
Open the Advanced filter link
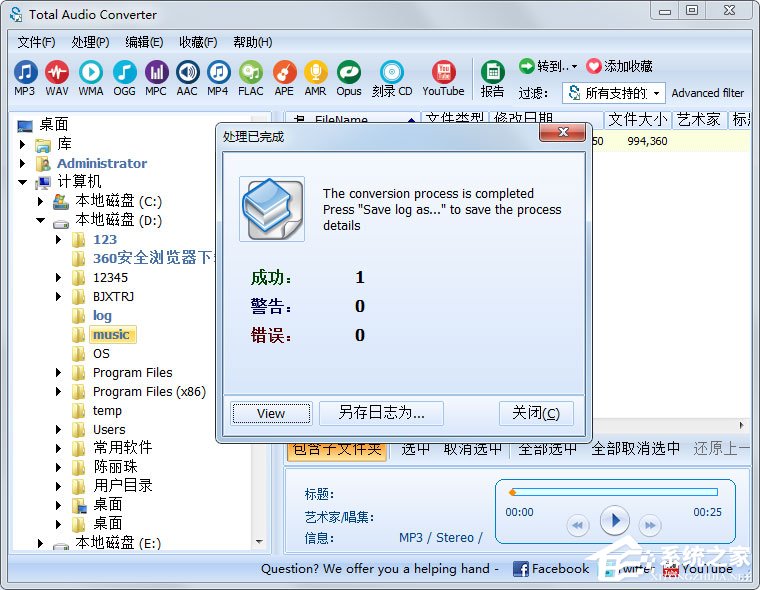tap(707, 93)
